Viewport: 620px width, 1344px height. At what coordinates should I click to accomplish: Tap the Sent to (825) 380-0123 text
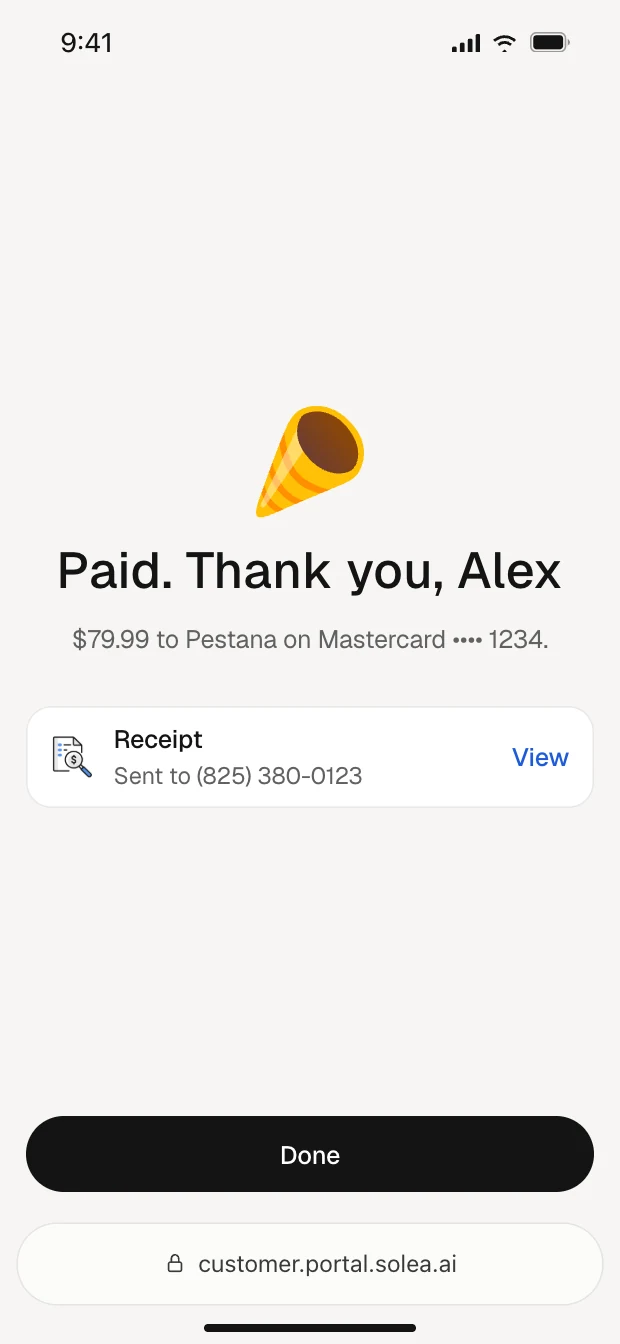tap(238, 775)
